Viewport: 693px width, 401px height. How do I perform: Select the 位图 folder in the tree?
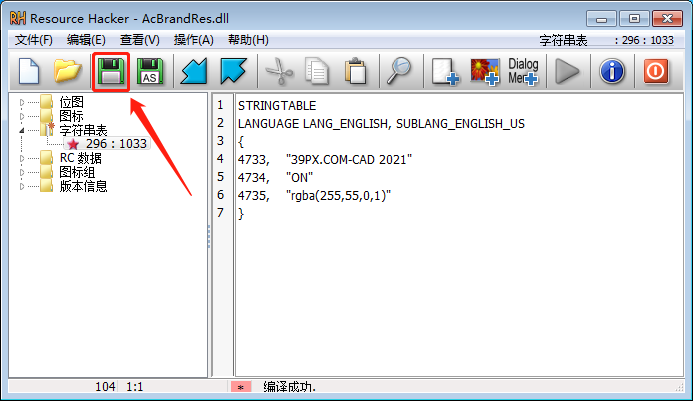click(71, 102)
